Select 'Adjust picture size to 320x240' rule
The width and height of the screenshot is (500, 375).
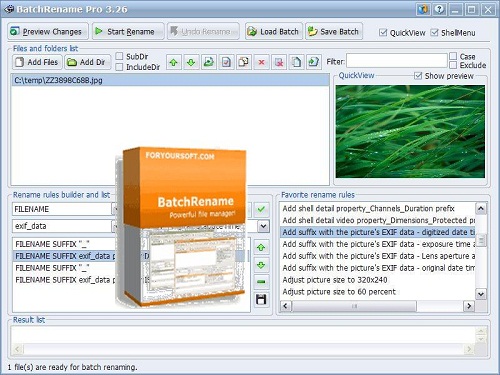[335, 280]
